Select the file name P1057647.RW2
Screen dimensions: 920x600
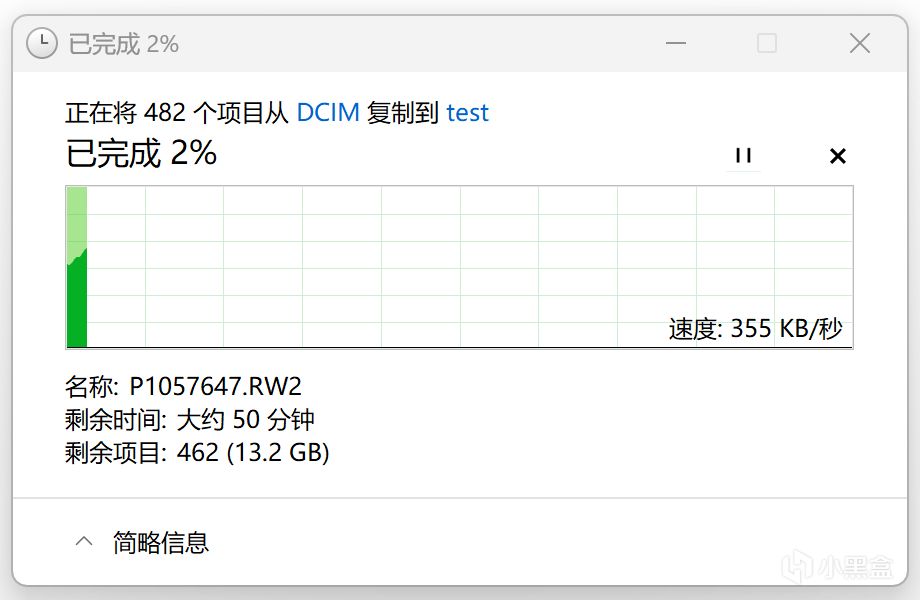pos(216,386)
